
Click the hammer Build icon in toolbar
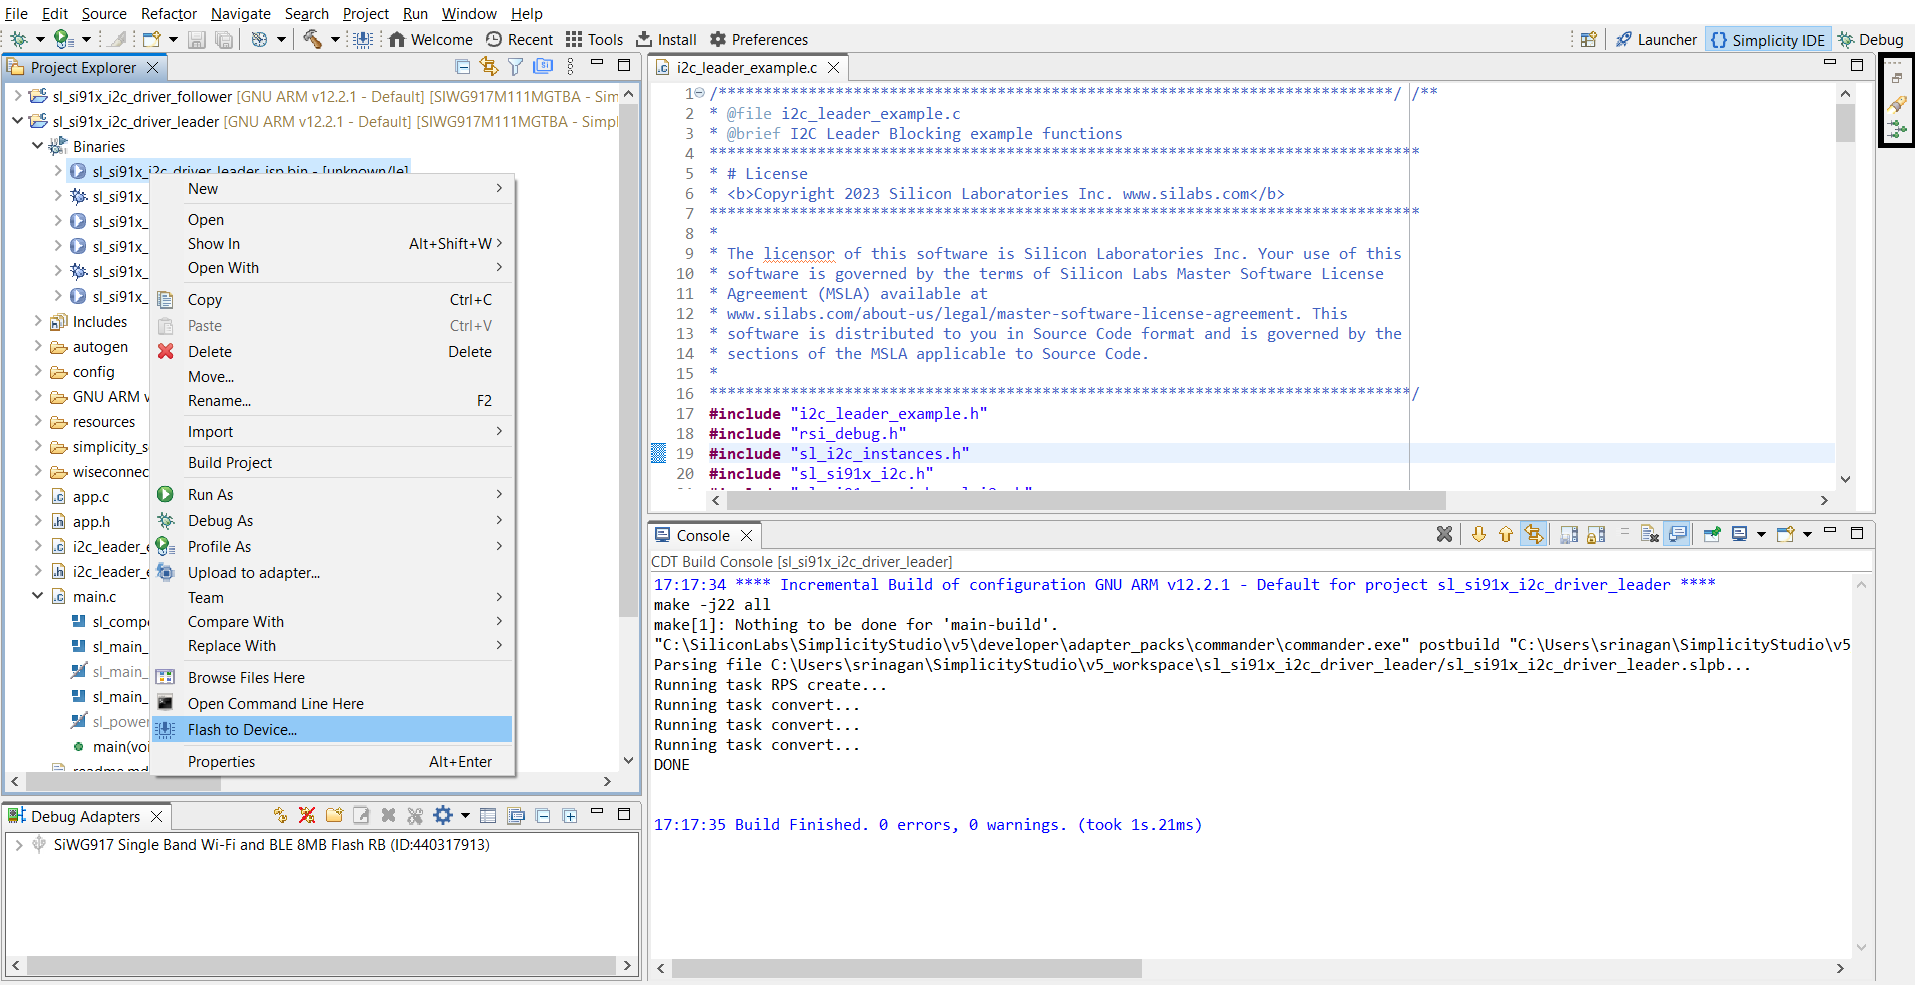[313, 39]
